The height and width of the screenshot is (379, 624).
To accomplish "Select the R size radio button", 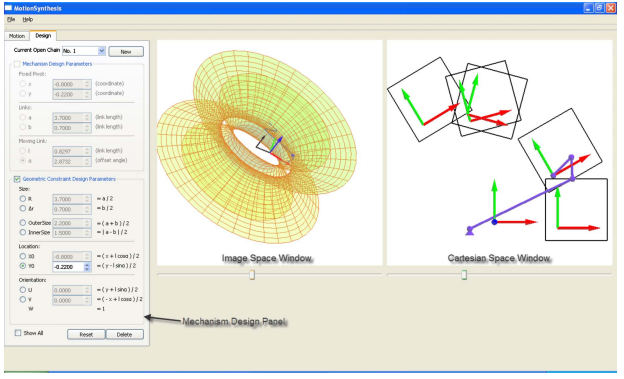I will point(23,199).
